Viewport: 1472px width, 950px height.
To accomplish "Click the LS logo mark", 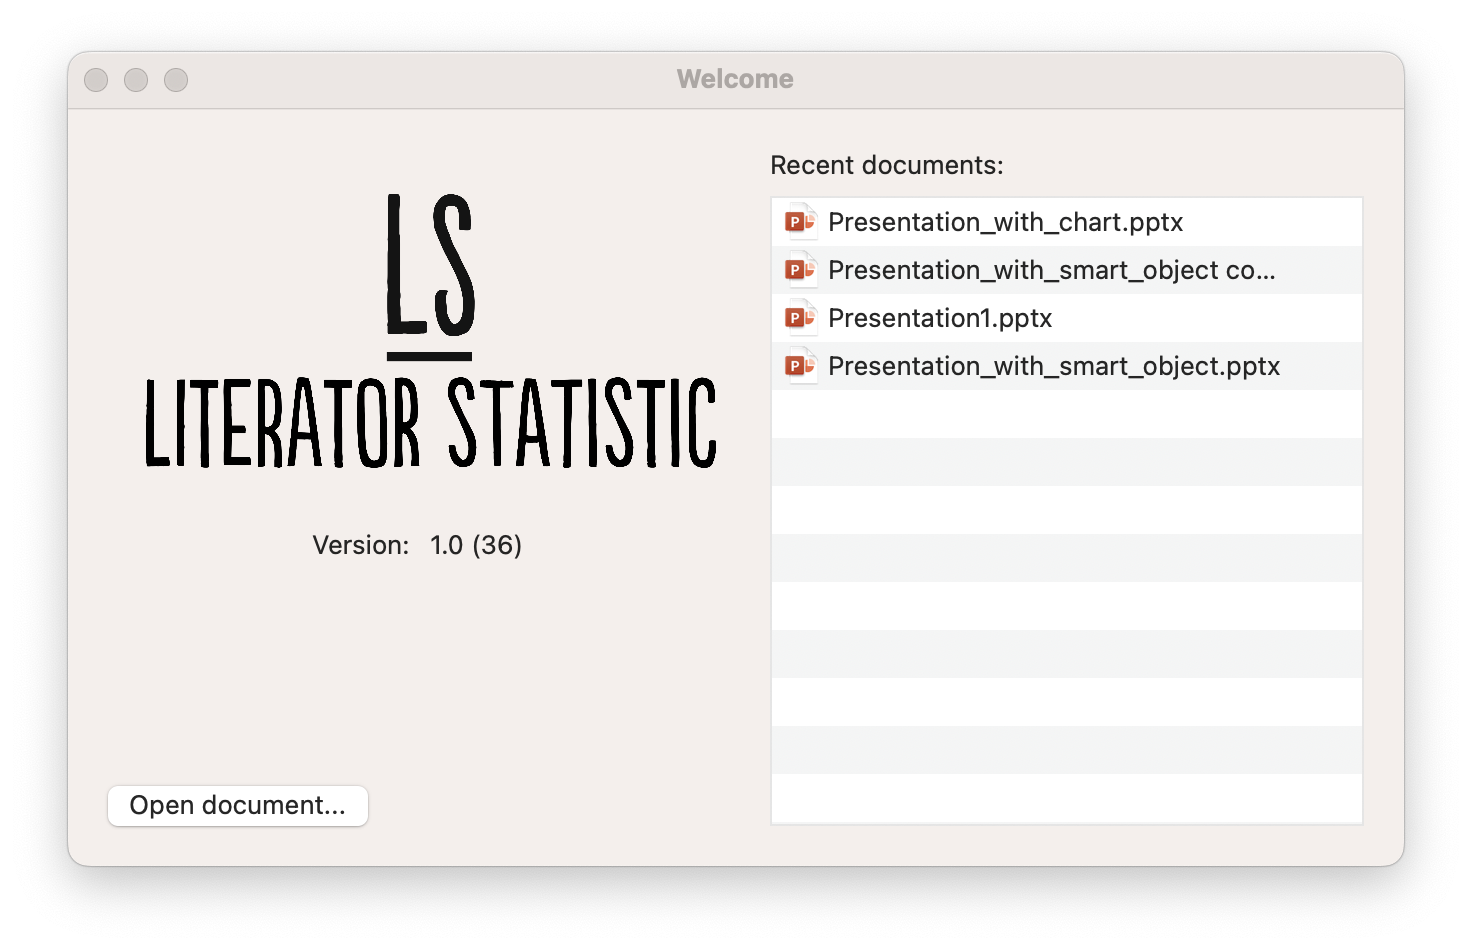I will click(x=430, y=272).
